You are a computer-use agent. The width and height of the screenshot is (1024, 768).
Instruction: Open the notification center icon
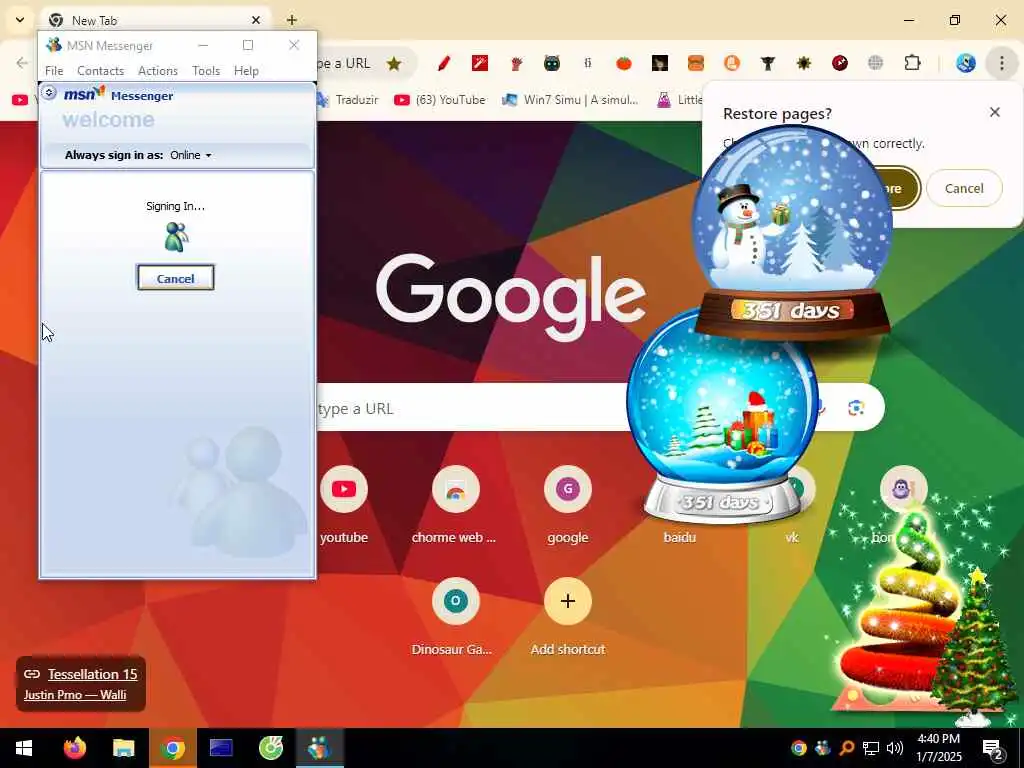tap(993, 748)
